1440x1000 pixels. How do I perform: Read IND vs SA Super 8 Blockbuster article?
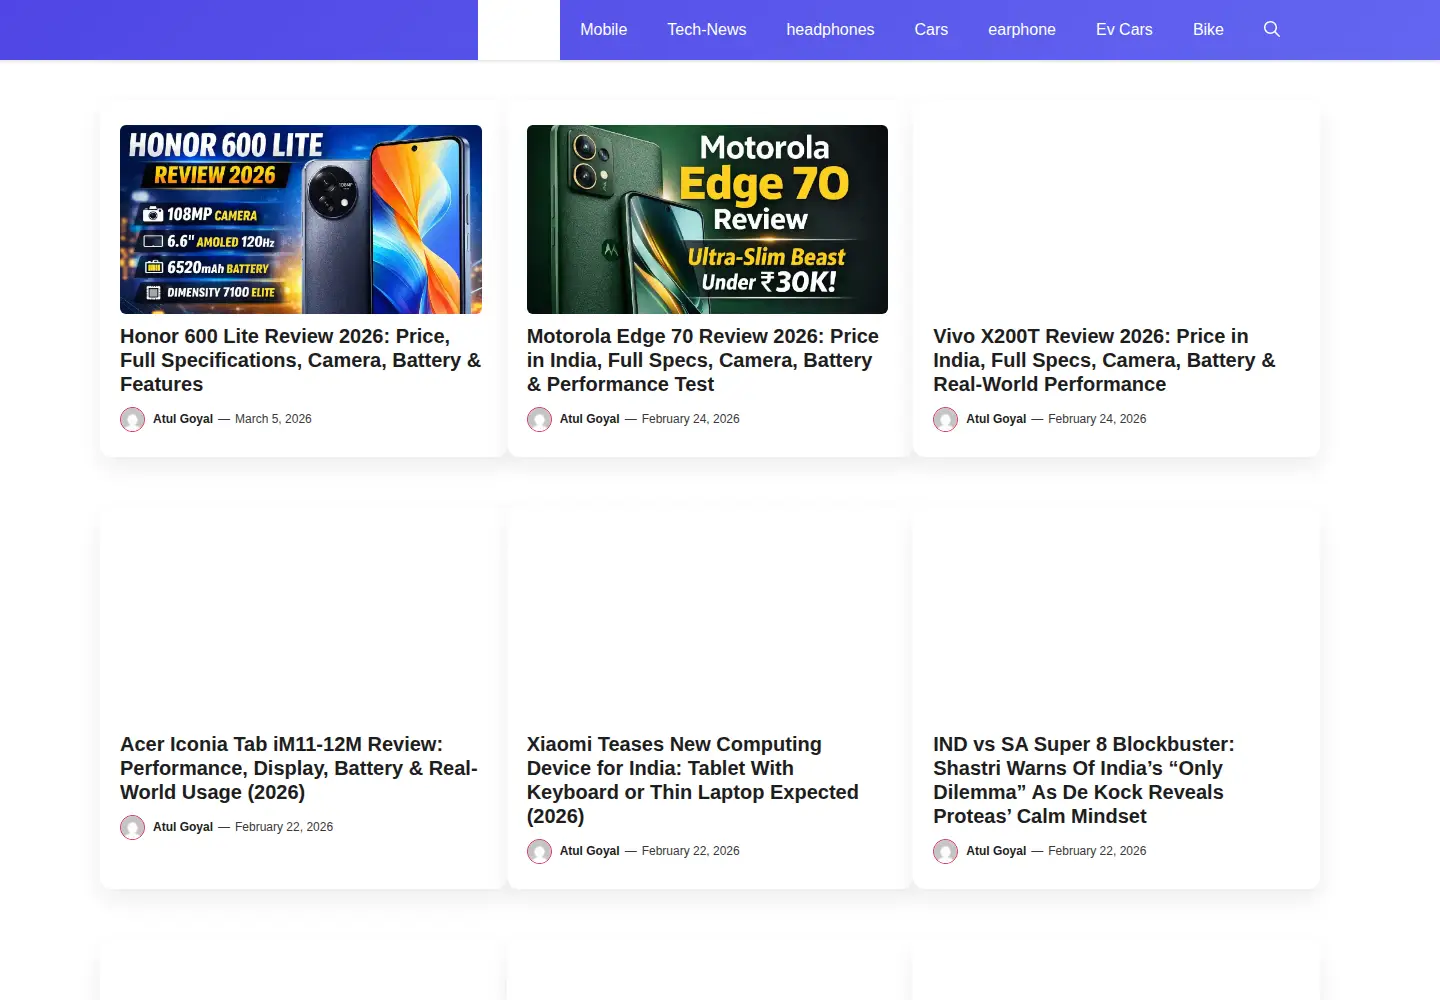coord(1084,780)
